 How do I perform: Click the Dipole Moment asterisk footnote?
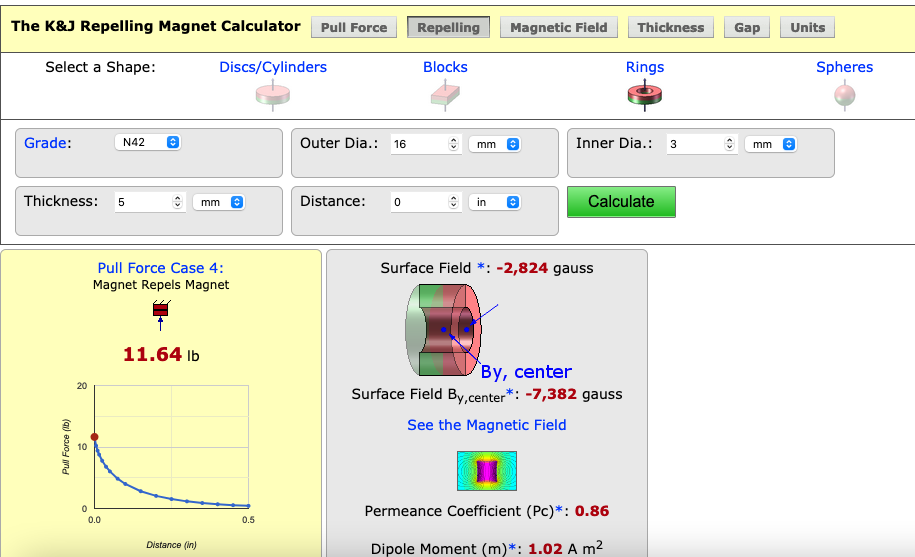coord(512,548)
